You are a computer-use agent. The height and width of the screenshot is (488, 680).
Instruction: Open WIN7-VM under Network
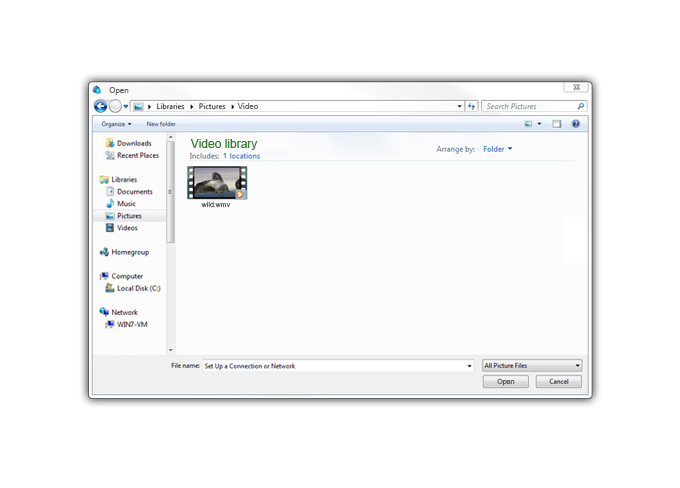tap(127, 324)
